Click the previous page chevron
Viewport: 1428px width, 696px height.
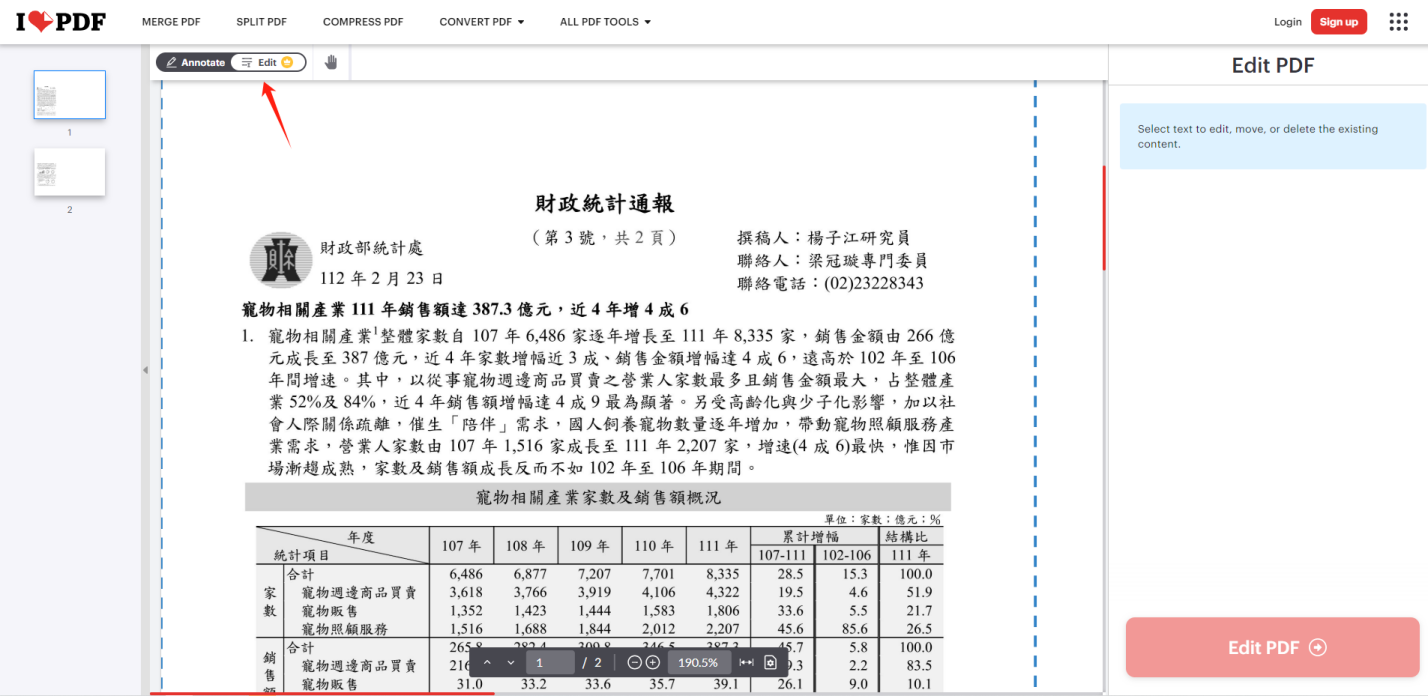point(488,662)
